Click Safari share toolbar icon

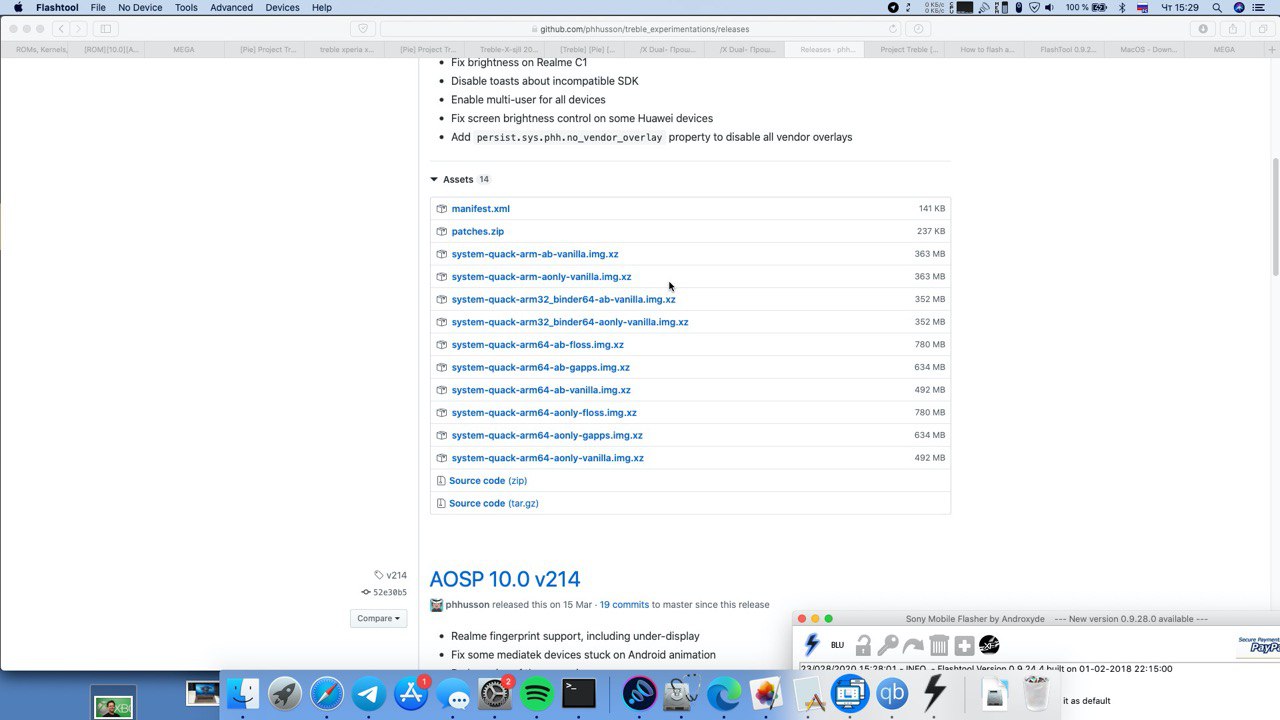1233,29
